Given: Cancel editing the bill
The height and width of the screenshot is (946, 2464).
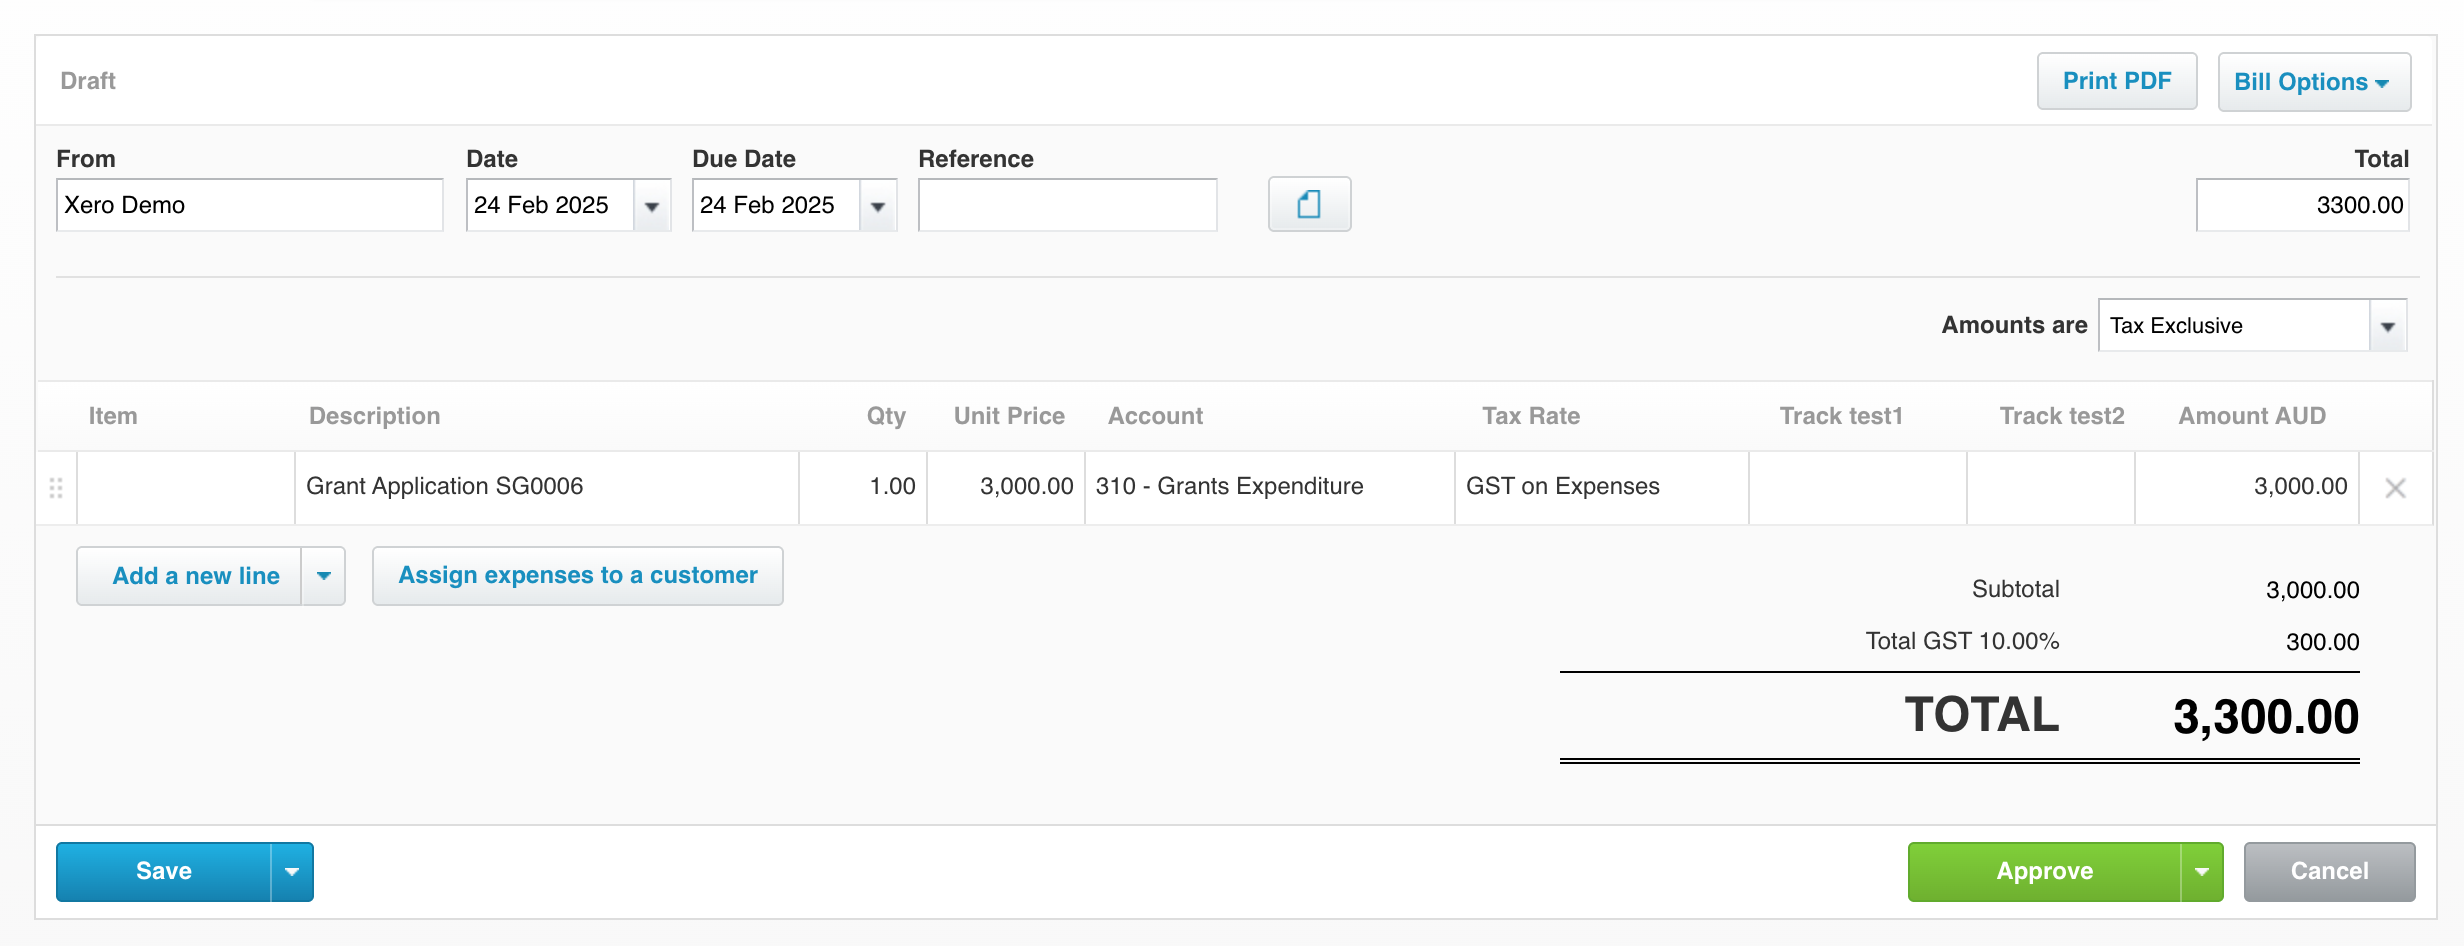Looking at the screenshot, I should (x=2328, y=872).
